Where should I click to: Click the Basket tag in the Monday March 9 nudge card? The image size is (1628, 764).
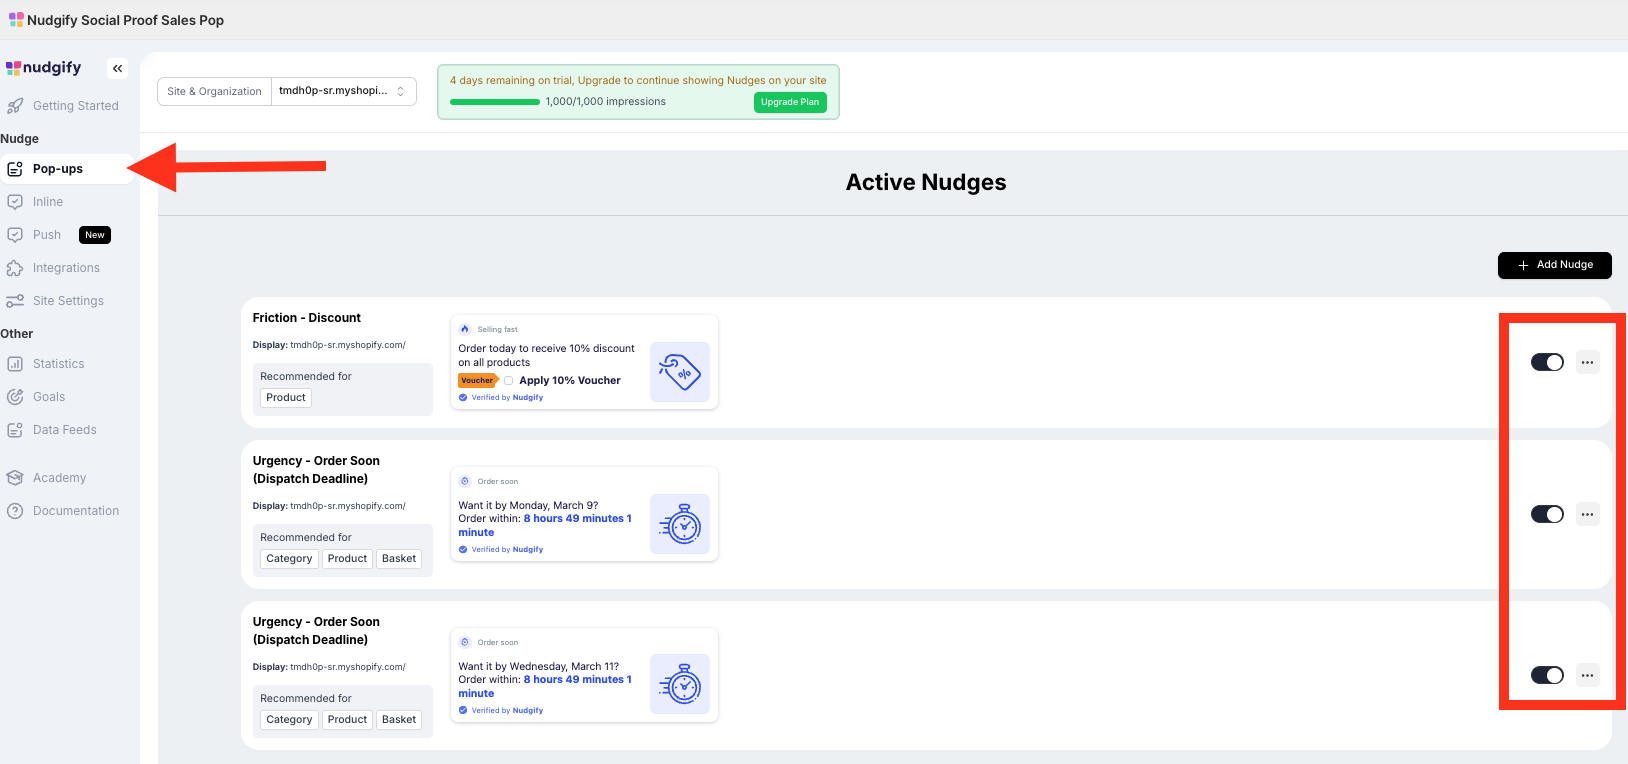tap(399, 559)
